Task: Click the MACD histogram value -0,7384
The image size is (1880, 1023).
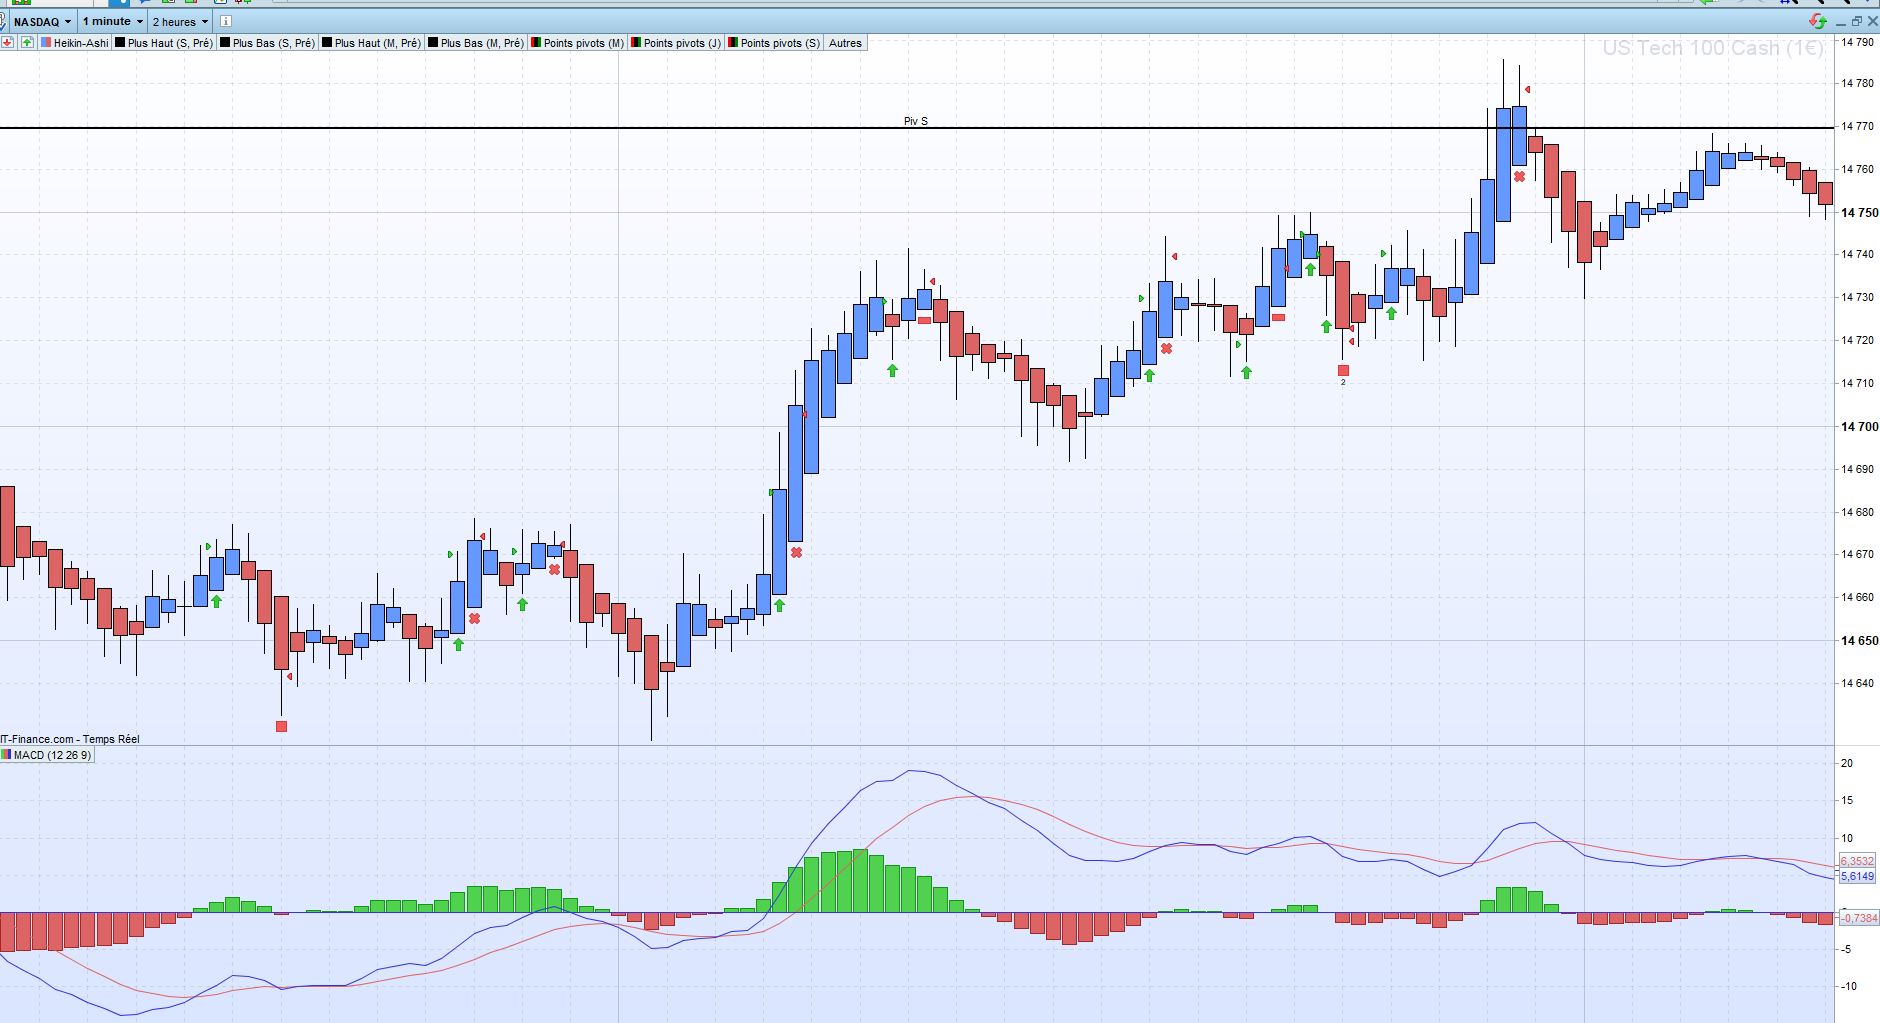Action: 1859,917
